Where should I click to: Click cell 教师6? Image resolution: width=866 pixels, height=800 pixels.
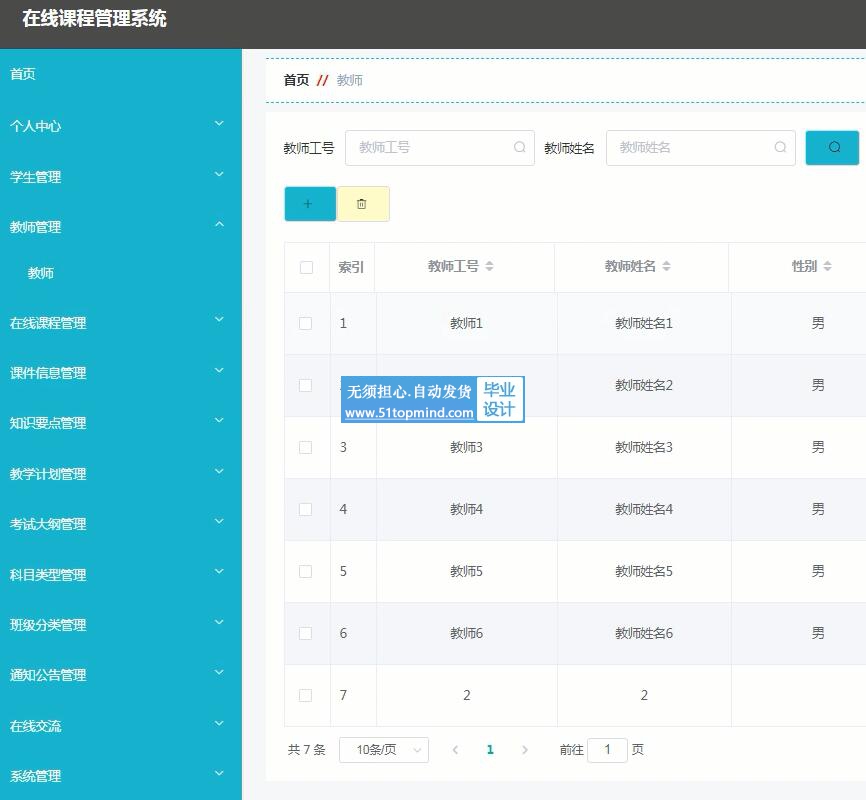[467, 633]
